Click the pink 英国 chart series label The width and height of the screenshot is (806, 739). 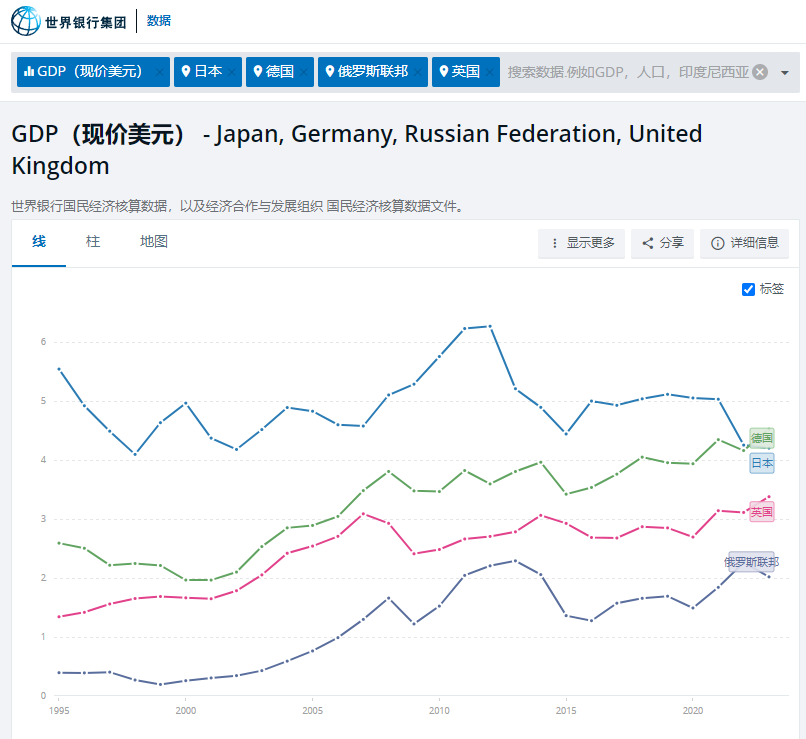click(x=762, y=511)
